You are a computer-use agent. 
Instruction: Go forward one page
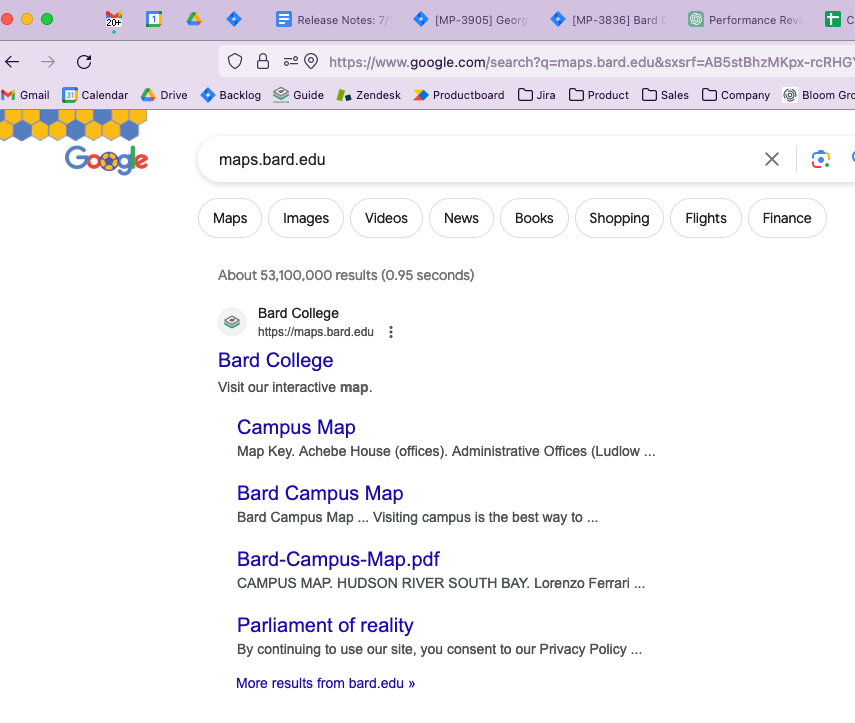(x=48, y=62)
